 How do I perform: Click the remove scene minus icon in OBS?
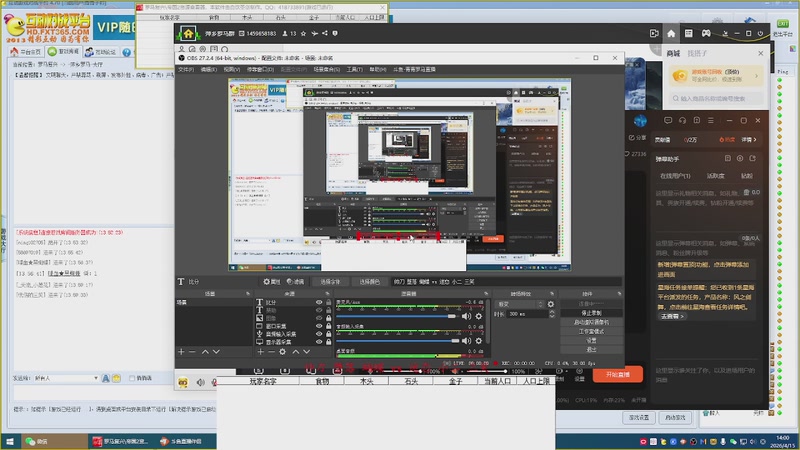click(192, 352)
